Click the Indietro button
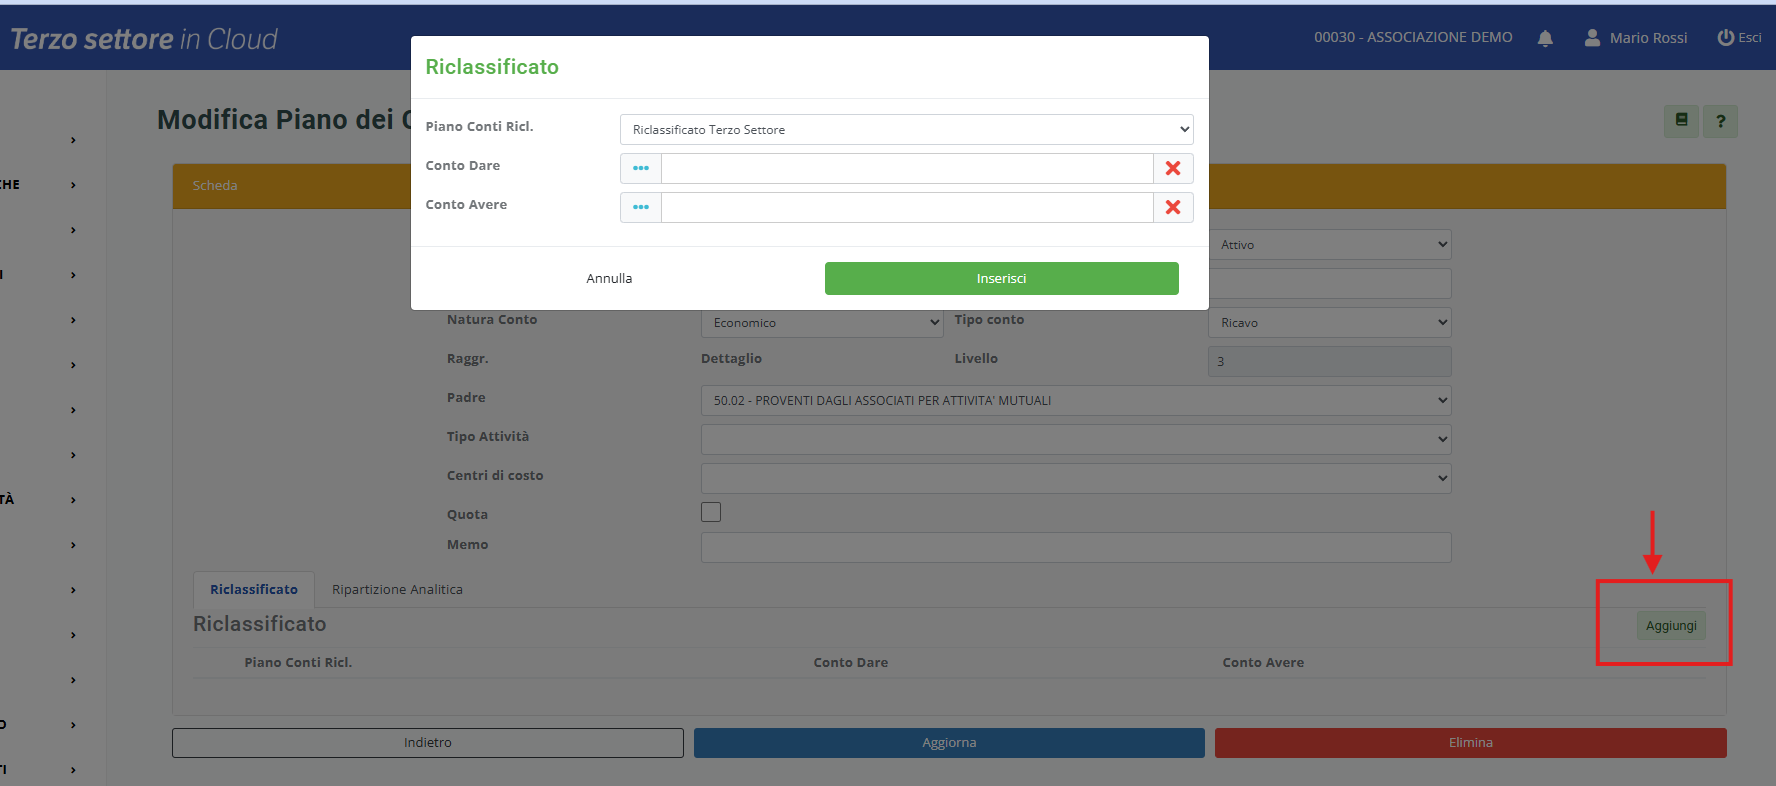The width and height of the screenshot is (1776, 786). click(x=428, y=742)
